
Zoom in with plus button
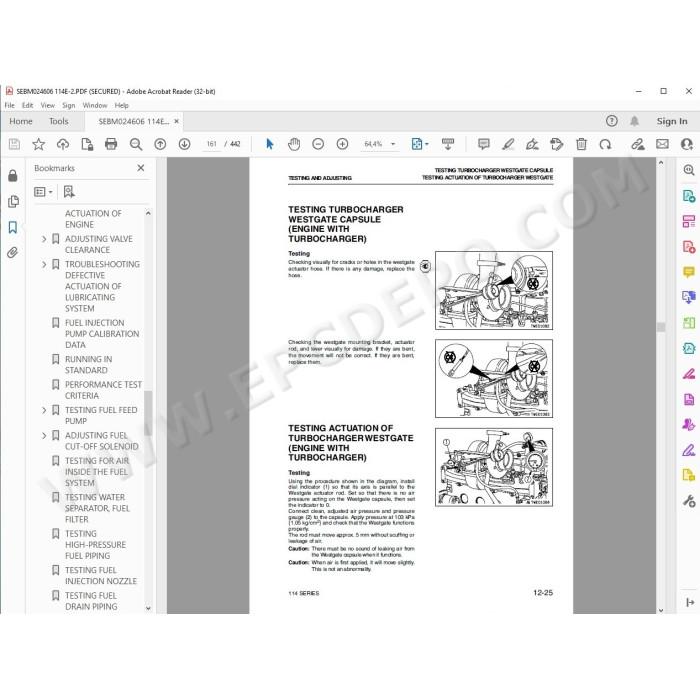342,144
